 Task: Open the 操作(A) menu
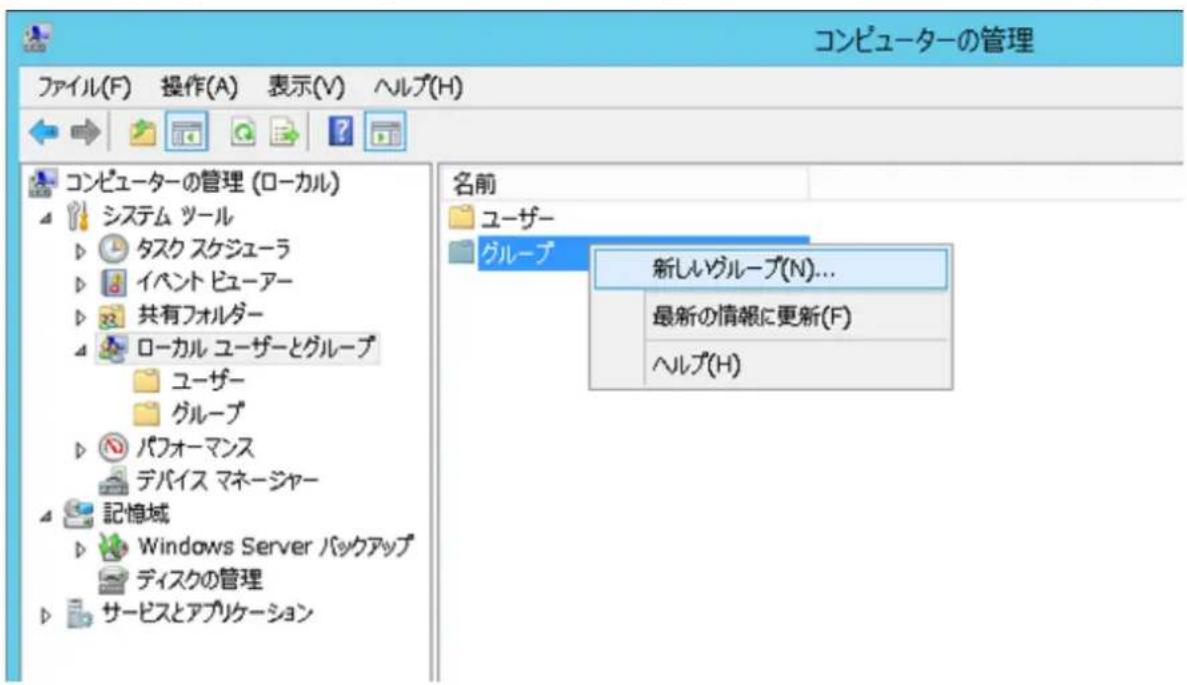(x=200, y=87)
